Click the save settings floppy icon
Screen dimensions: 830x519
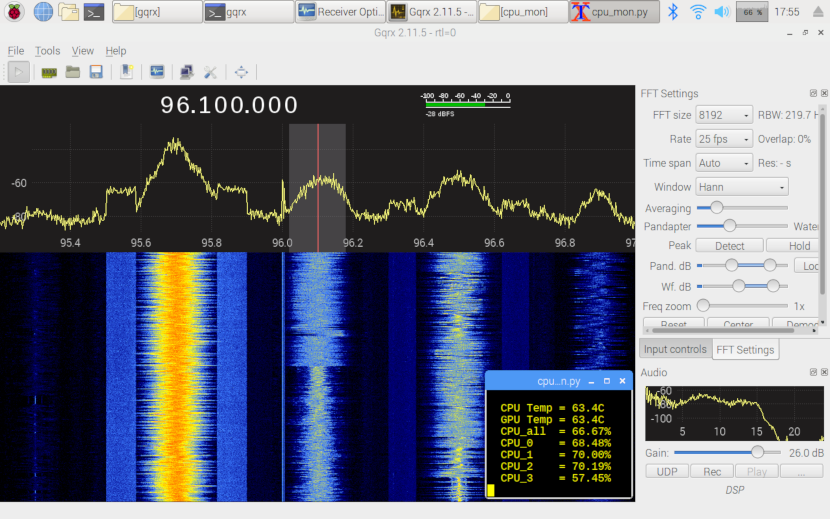pyautogui.click(x=97, y=72)
